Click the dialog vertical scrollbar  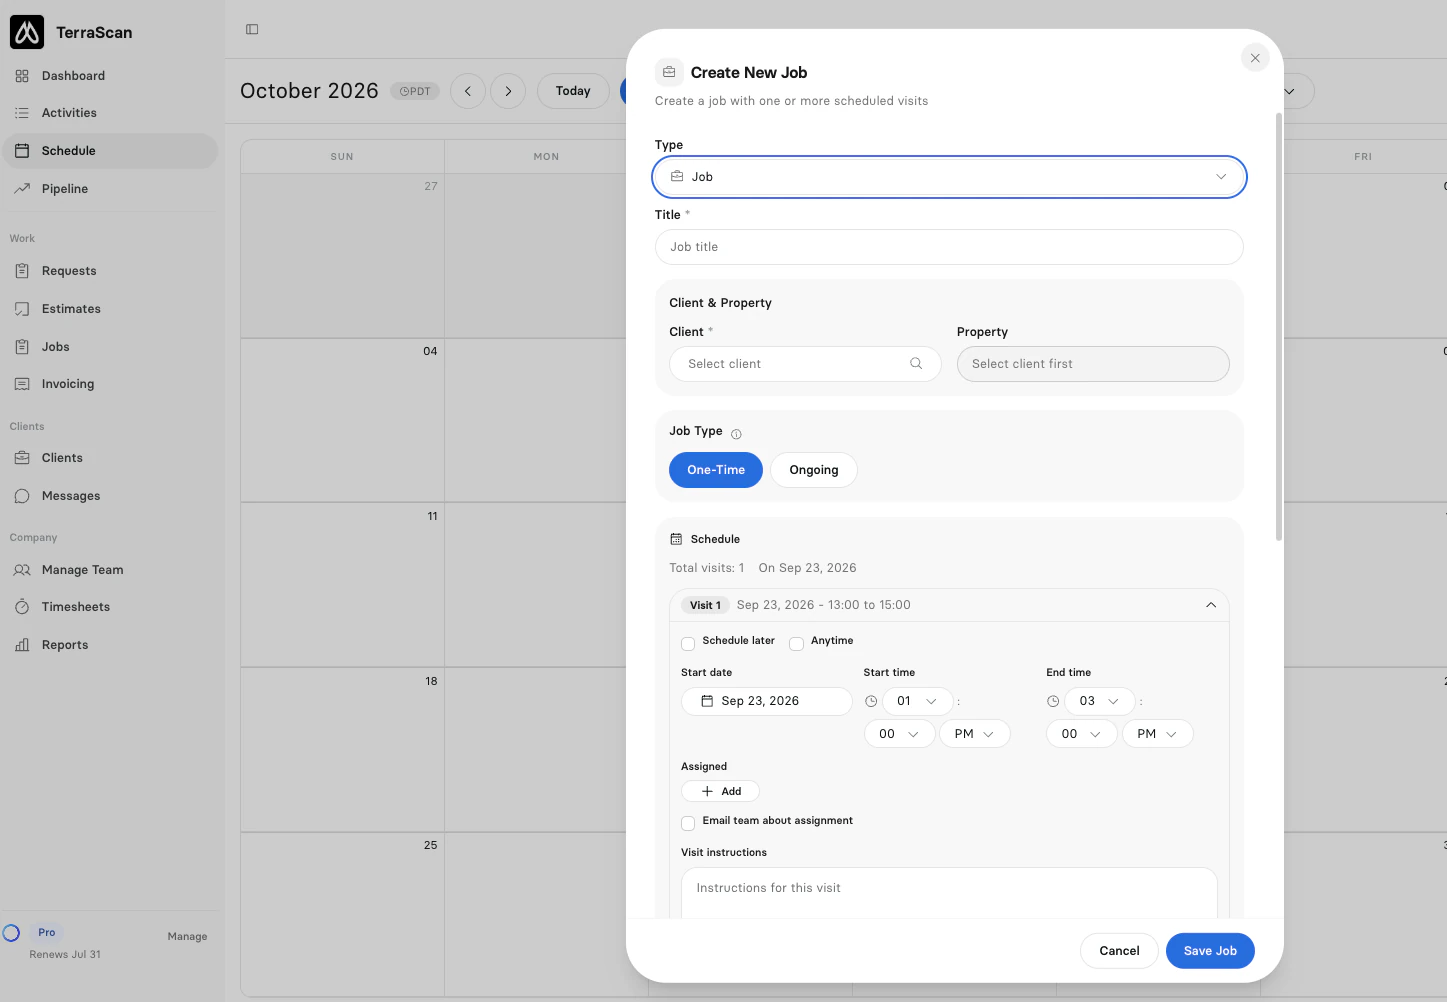(1278, 327)
